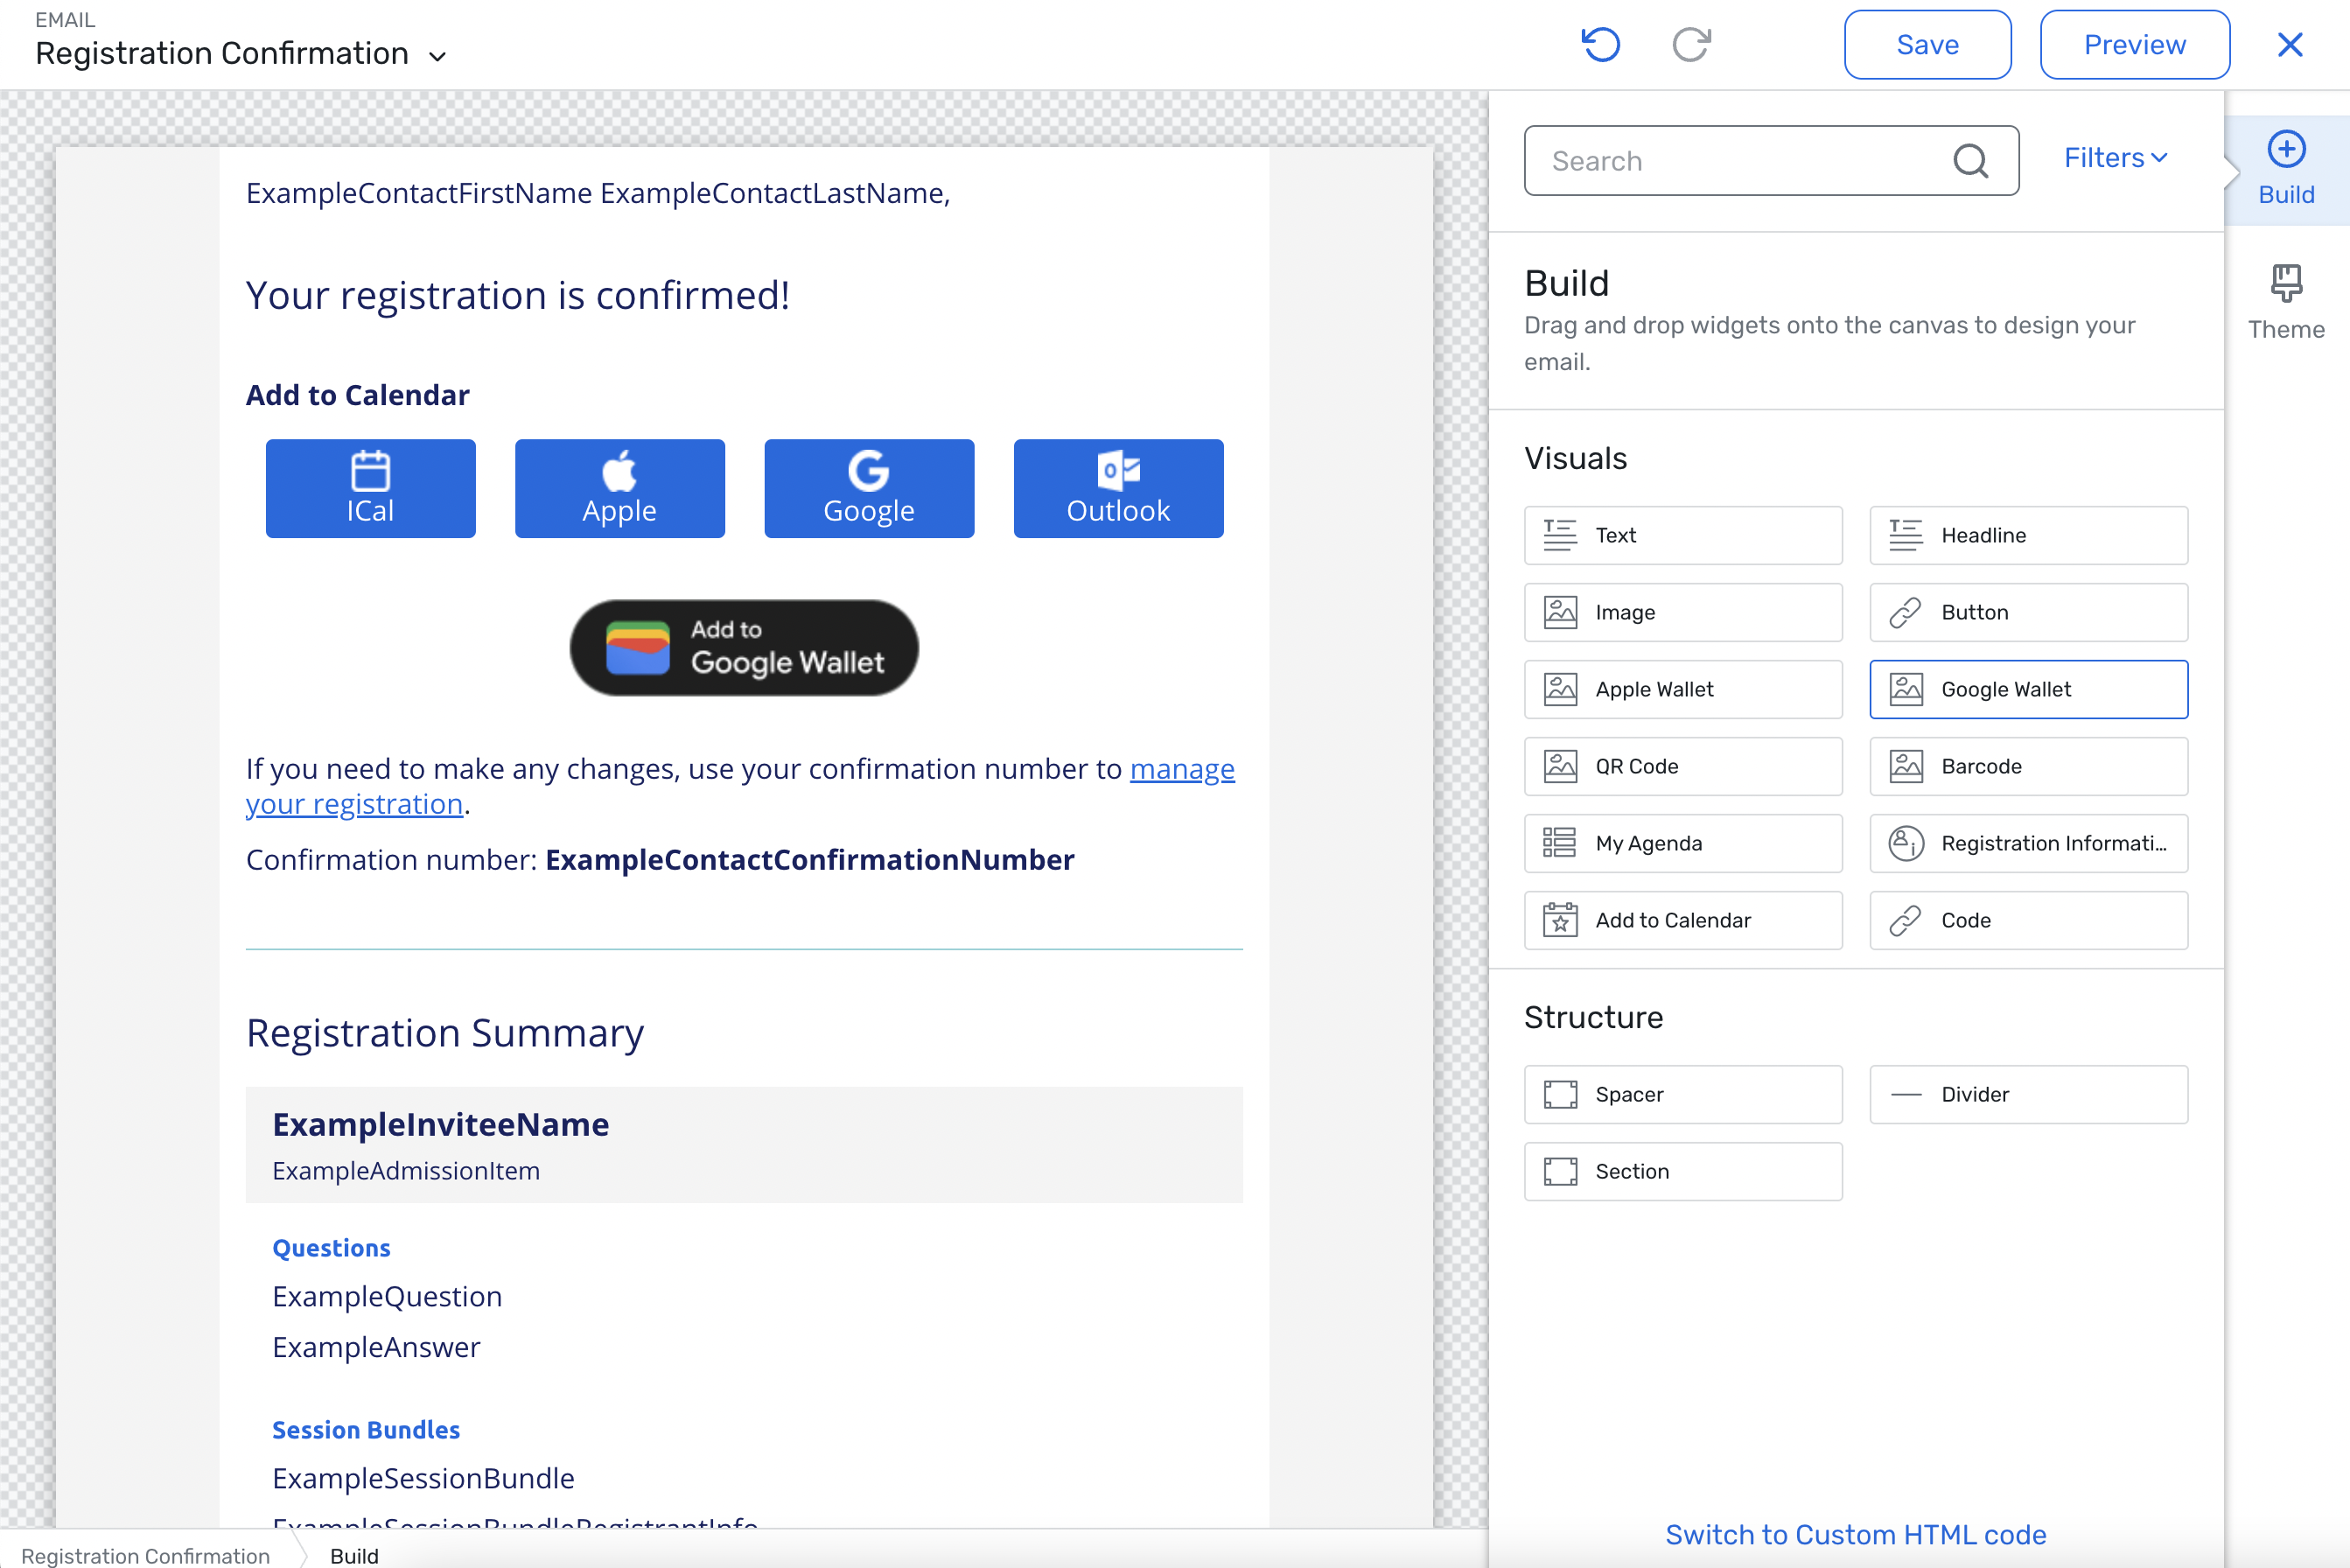Select the Google Wallet widget

[x=2029, y=689]
